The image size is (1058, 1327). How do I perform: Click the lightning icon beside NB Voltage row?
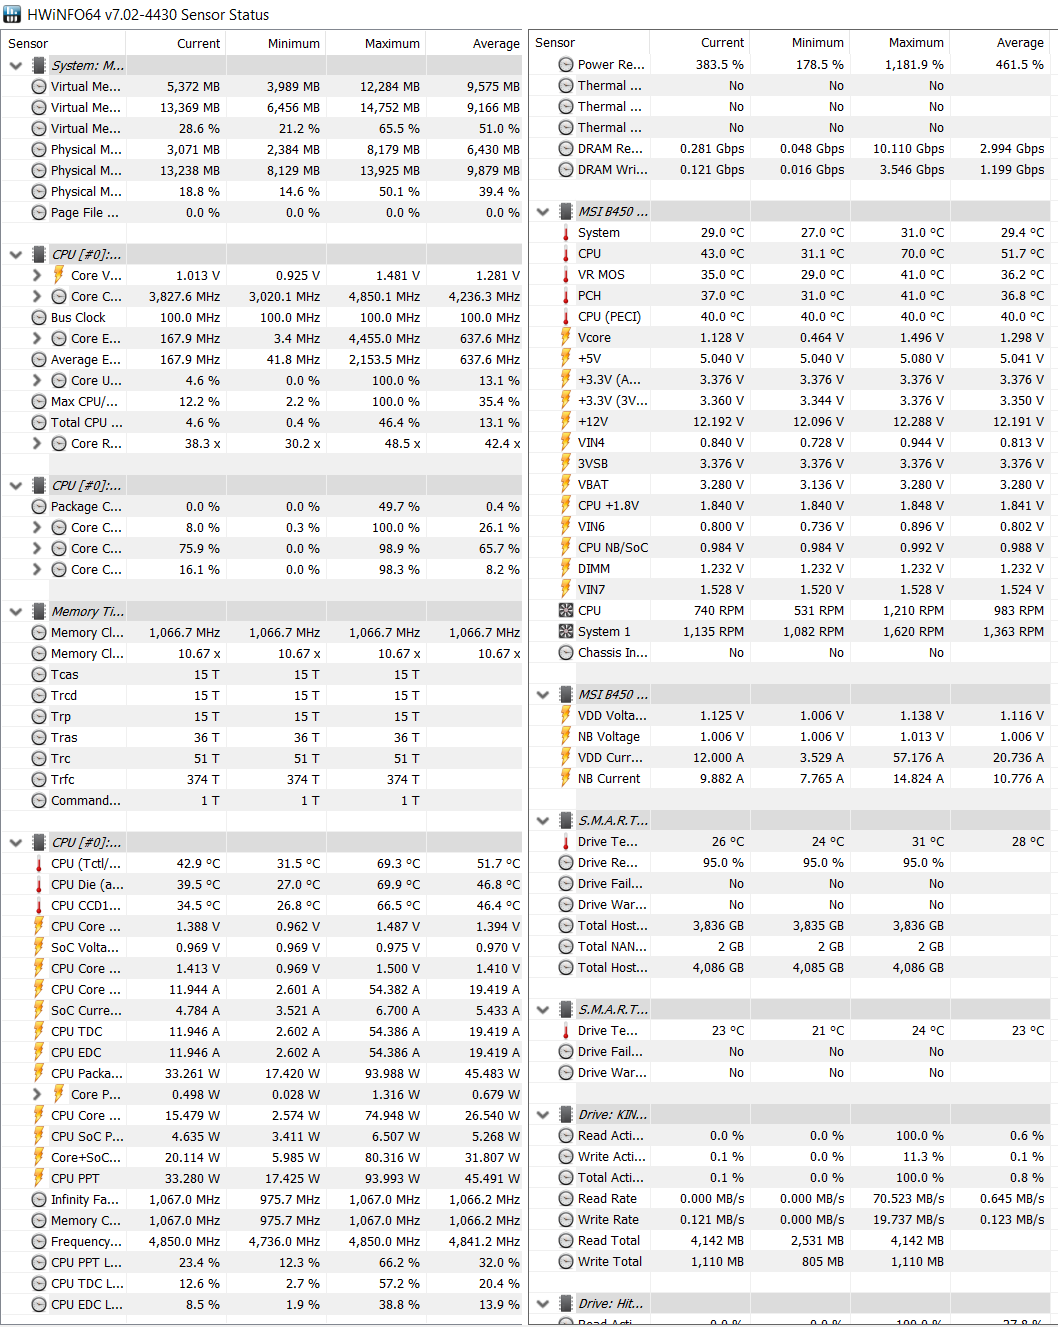(566, 736)
